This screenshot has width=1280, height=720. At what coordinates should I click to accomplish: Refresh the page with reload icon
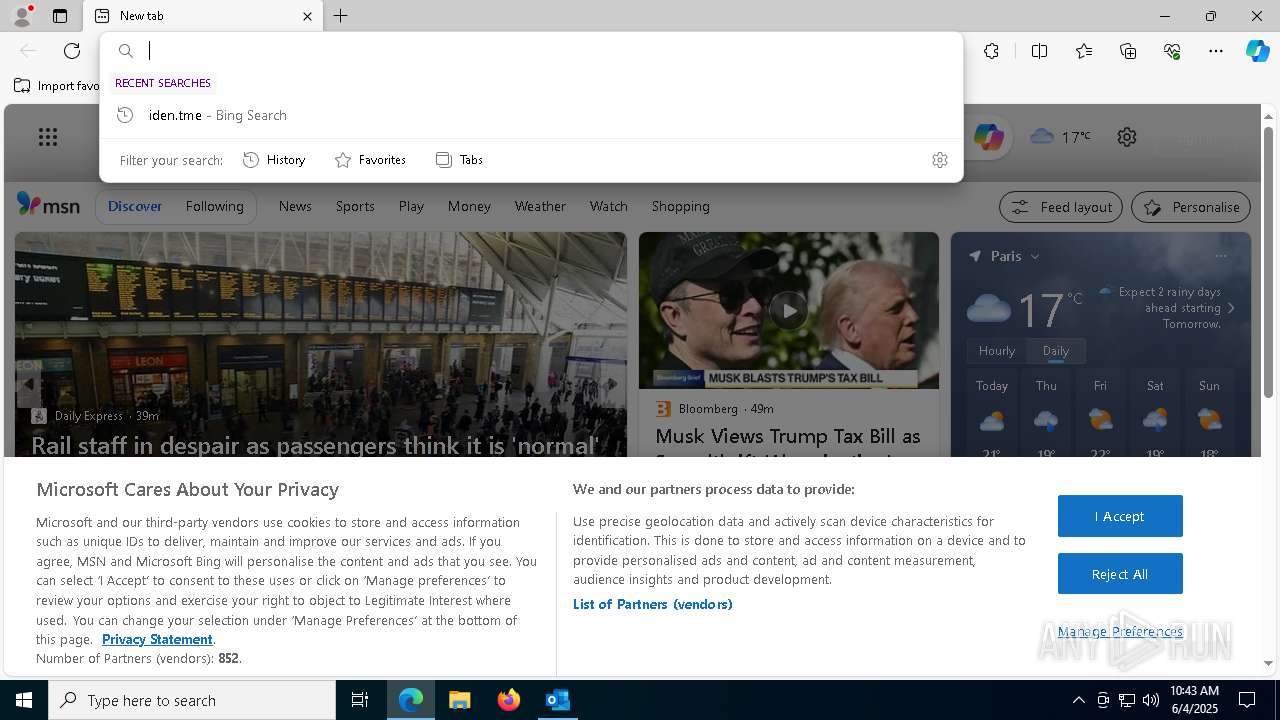point(72,51)
